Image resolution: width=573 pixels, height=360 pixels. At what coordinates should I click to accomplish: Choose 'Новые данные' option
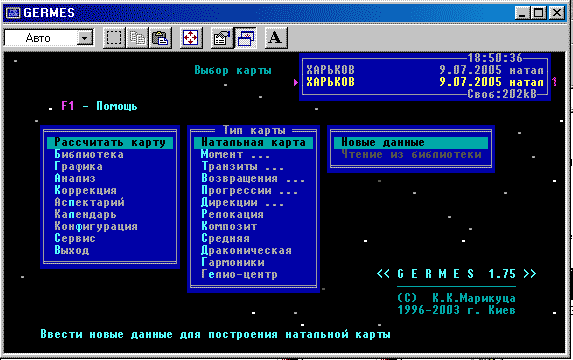411,142
